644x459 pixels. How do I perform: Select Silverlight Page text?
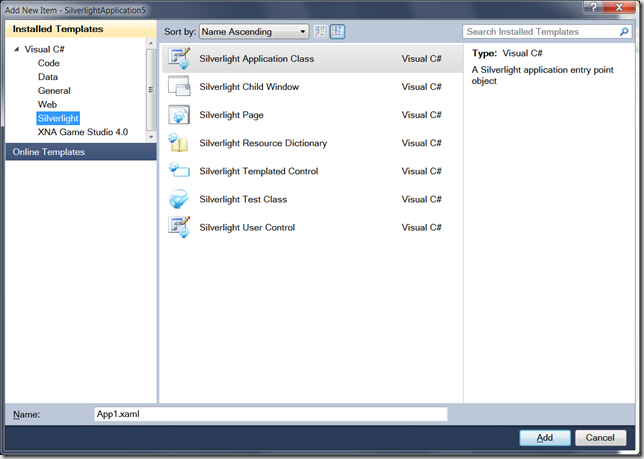click(231, 115)
